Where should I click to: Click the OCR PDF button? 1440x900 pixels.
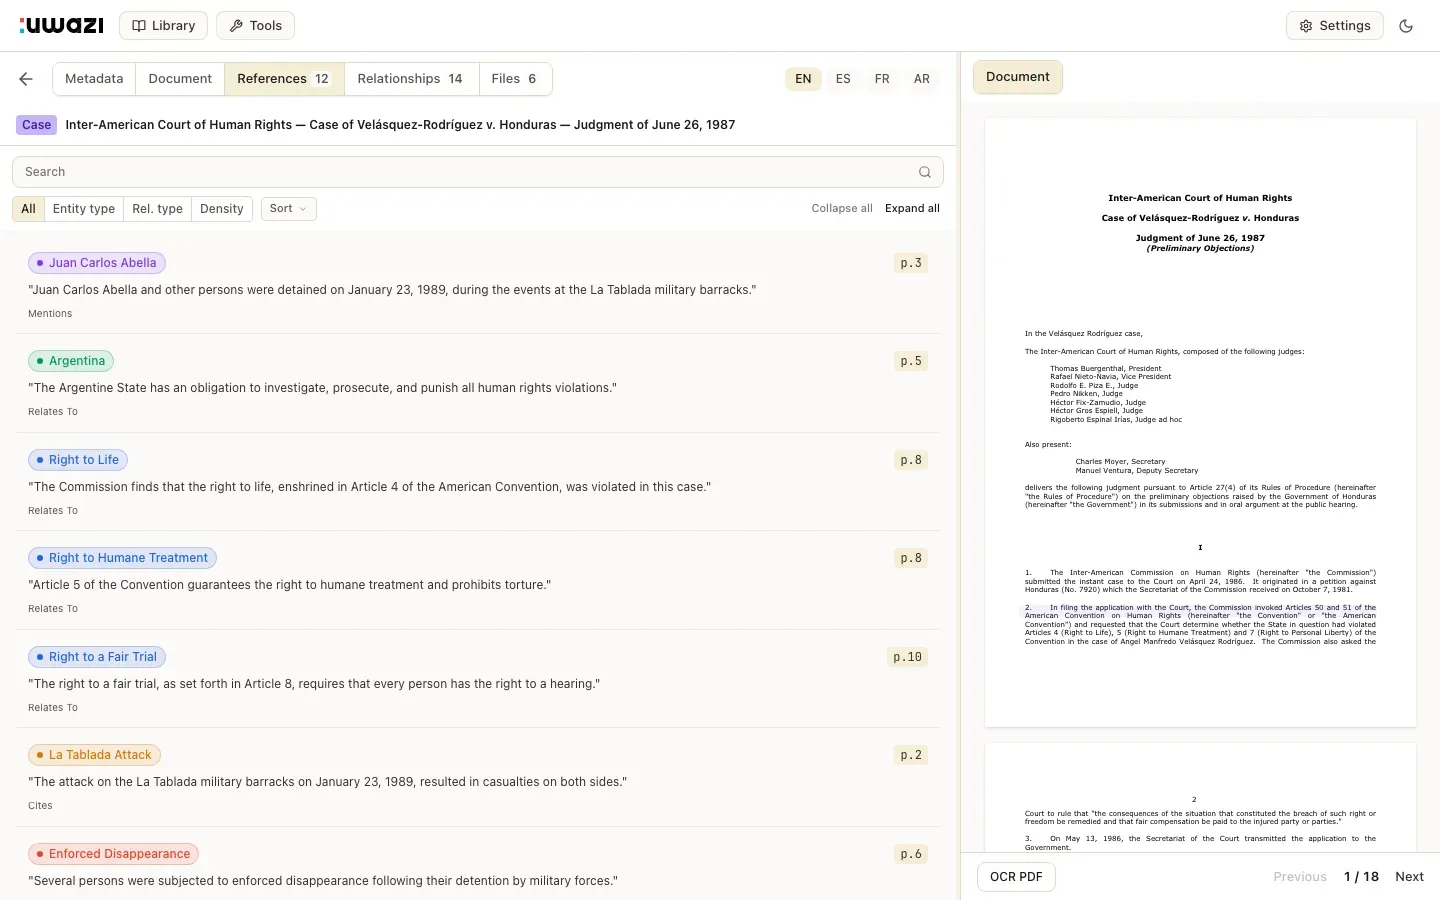point(1016,877)
